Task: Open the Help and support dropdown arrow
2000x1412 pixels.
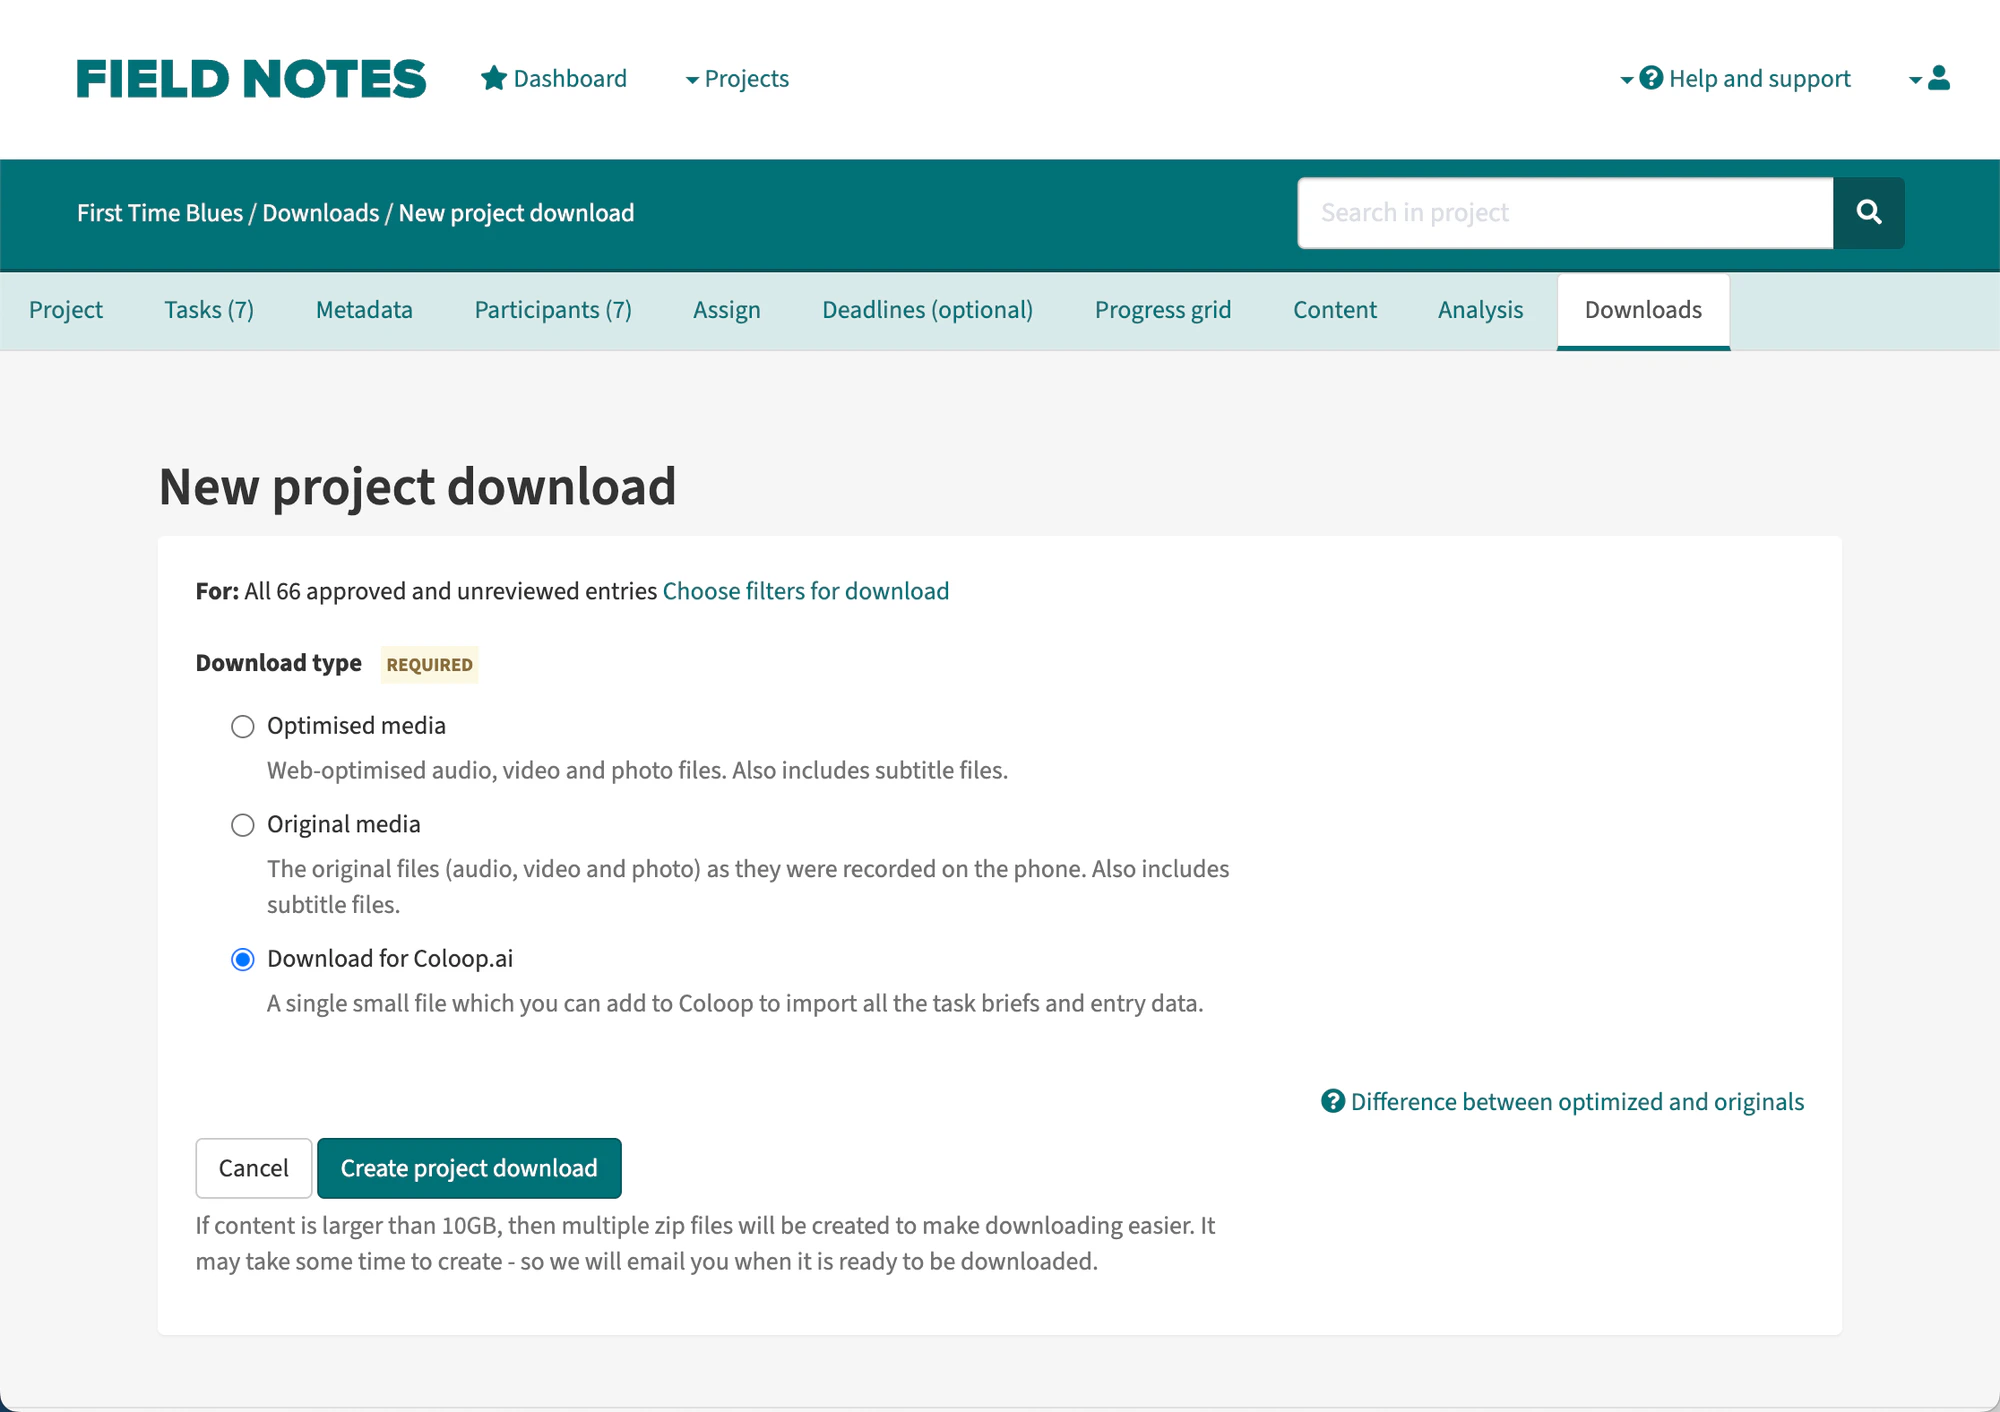Action: click(1626, 79)
